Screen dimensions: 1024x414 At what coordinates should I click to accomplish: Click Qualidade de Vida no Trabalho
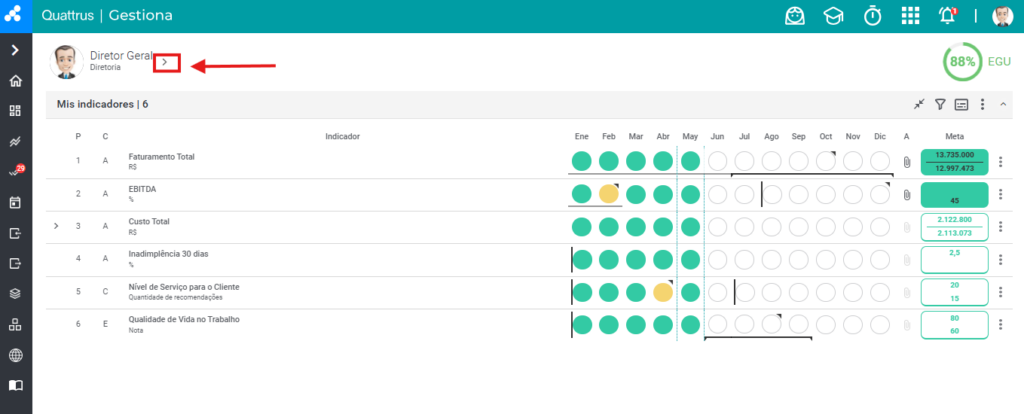[x=184, y=319]
